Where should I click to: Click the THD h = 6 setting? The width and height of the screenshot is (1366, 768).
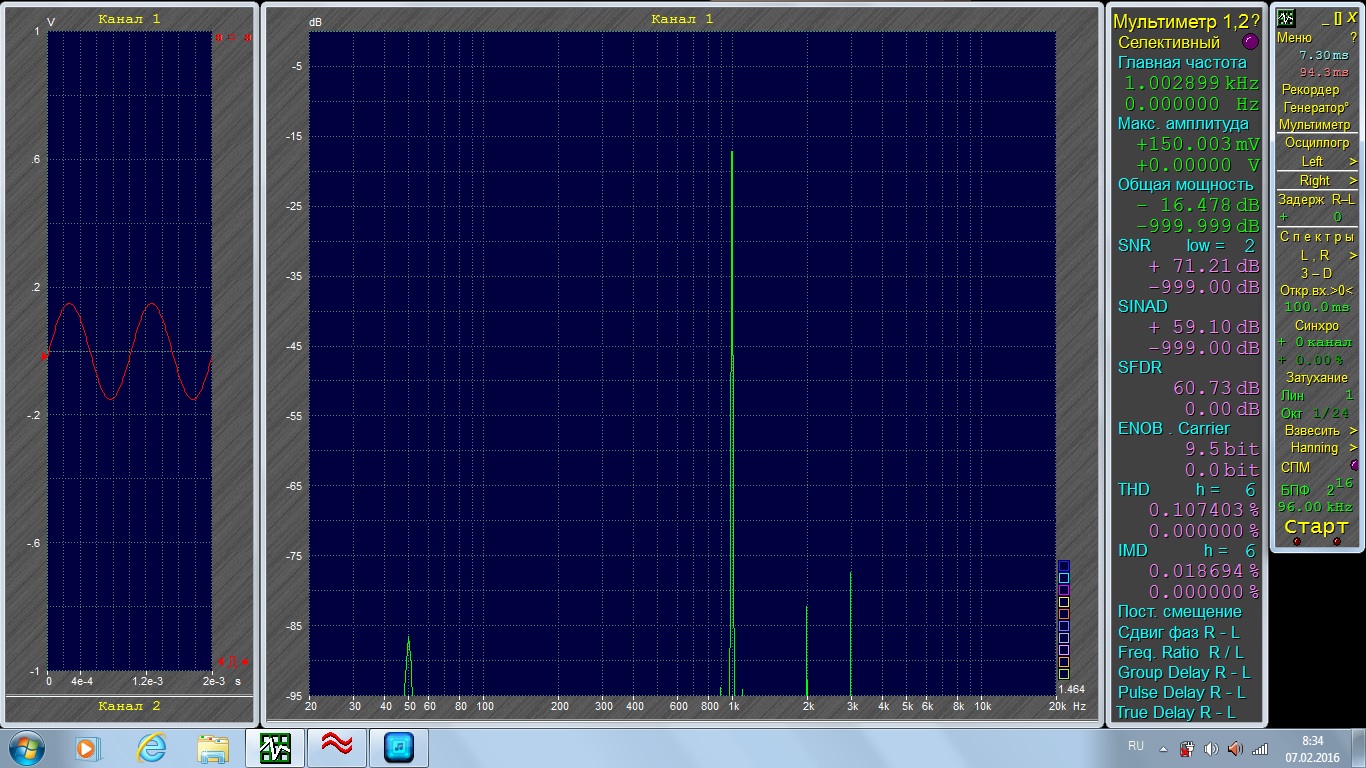click(x=1186, y=490)
